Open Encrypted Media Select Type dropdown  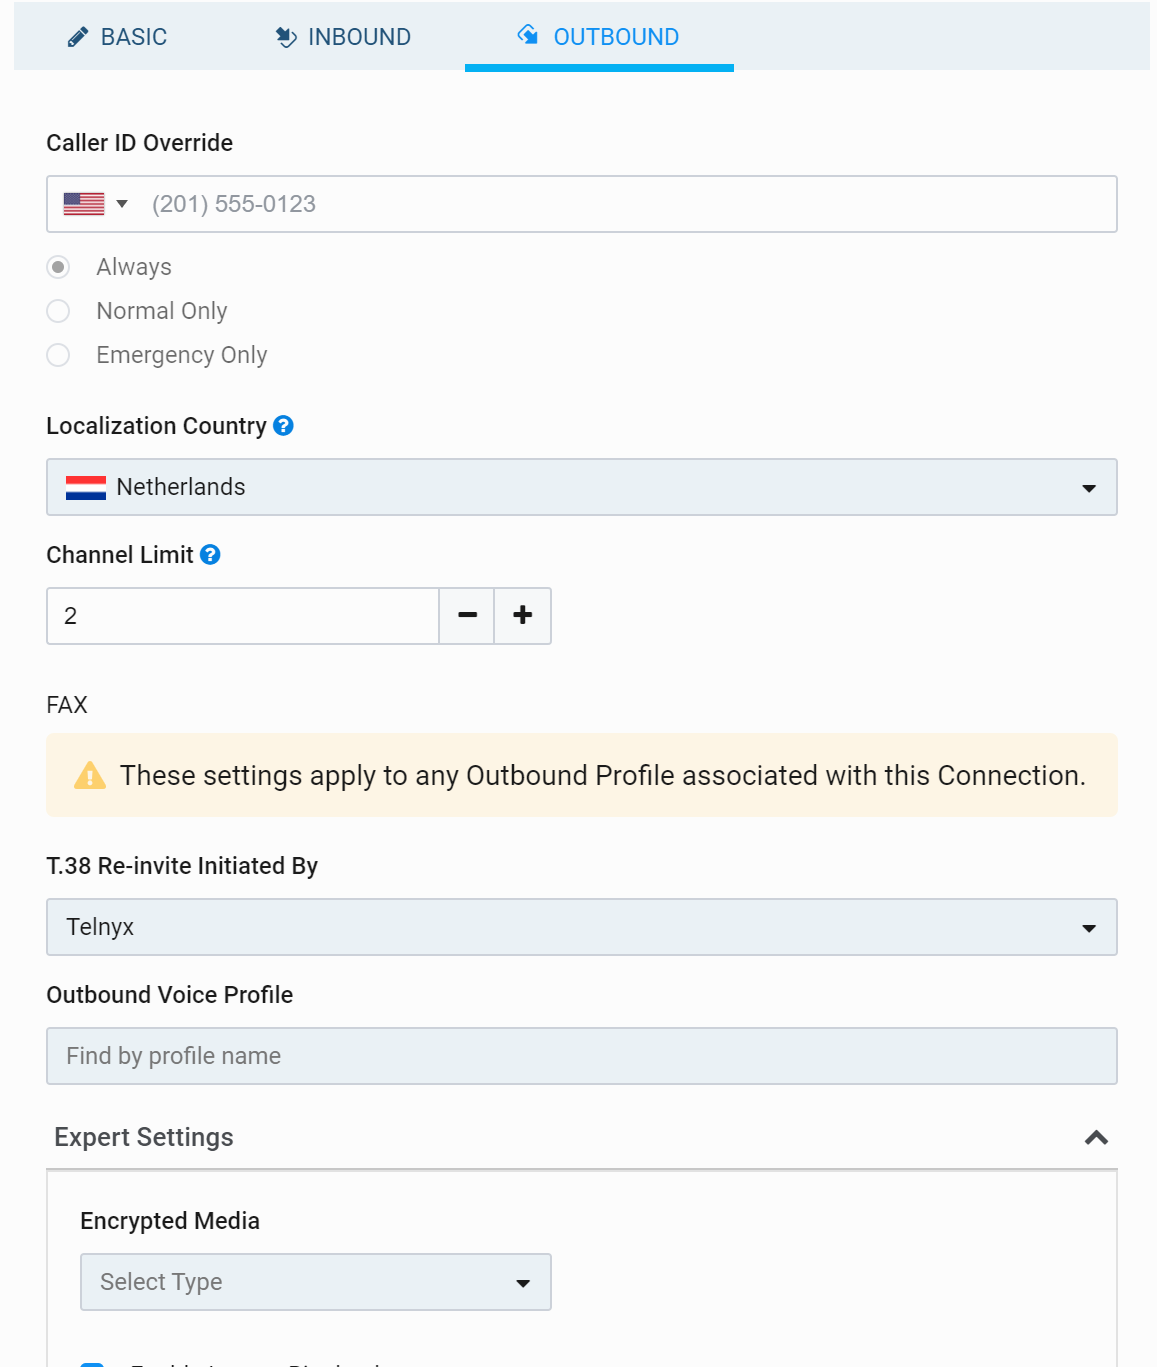click(x=315, y=1282)
